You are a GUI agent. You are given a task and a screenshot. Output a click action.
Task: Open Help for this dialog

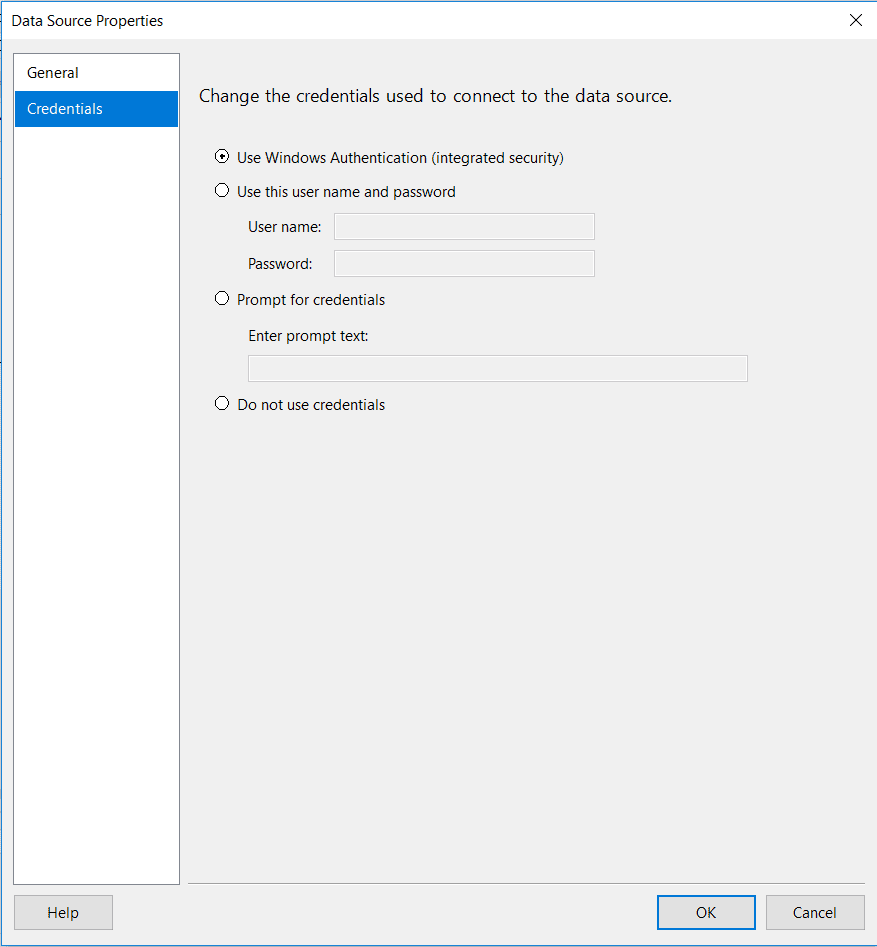pyautogui.click(x=63, y=912)
